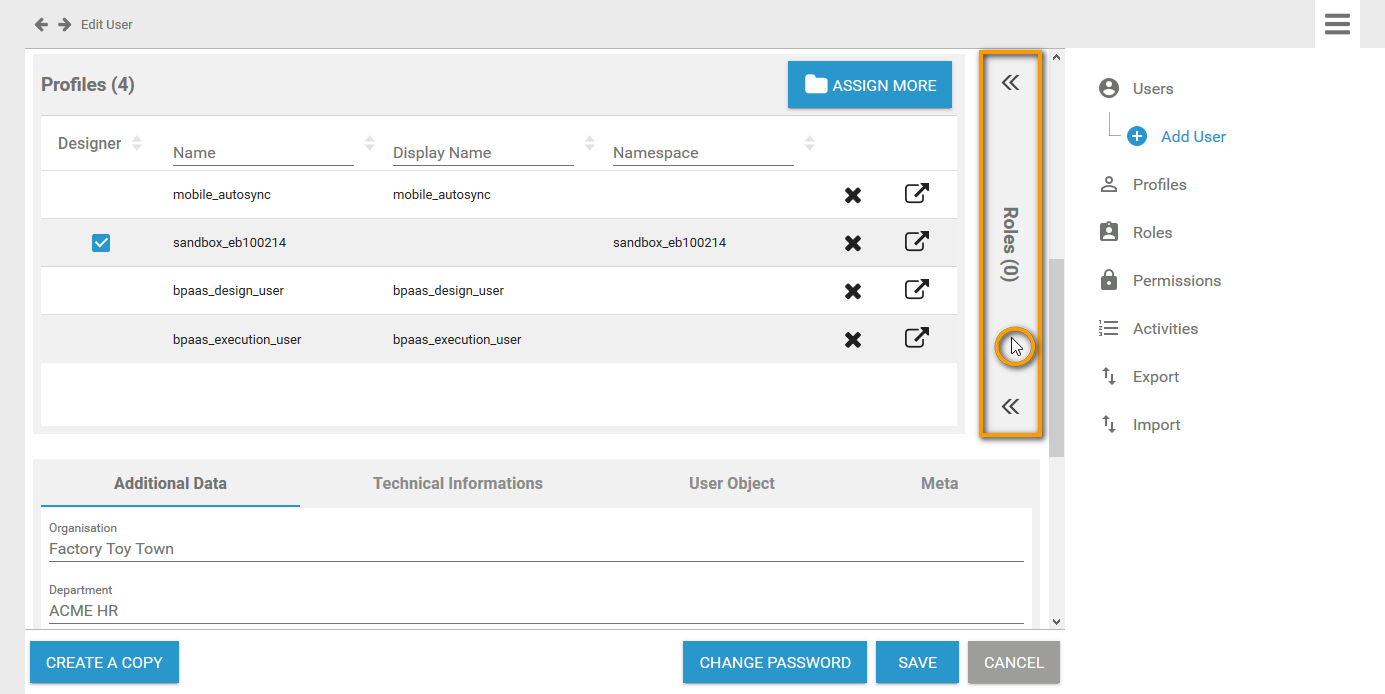Open bpaas_design_user profile in external view
This screenshot has height=694, width=1385.
coord(916,290)
